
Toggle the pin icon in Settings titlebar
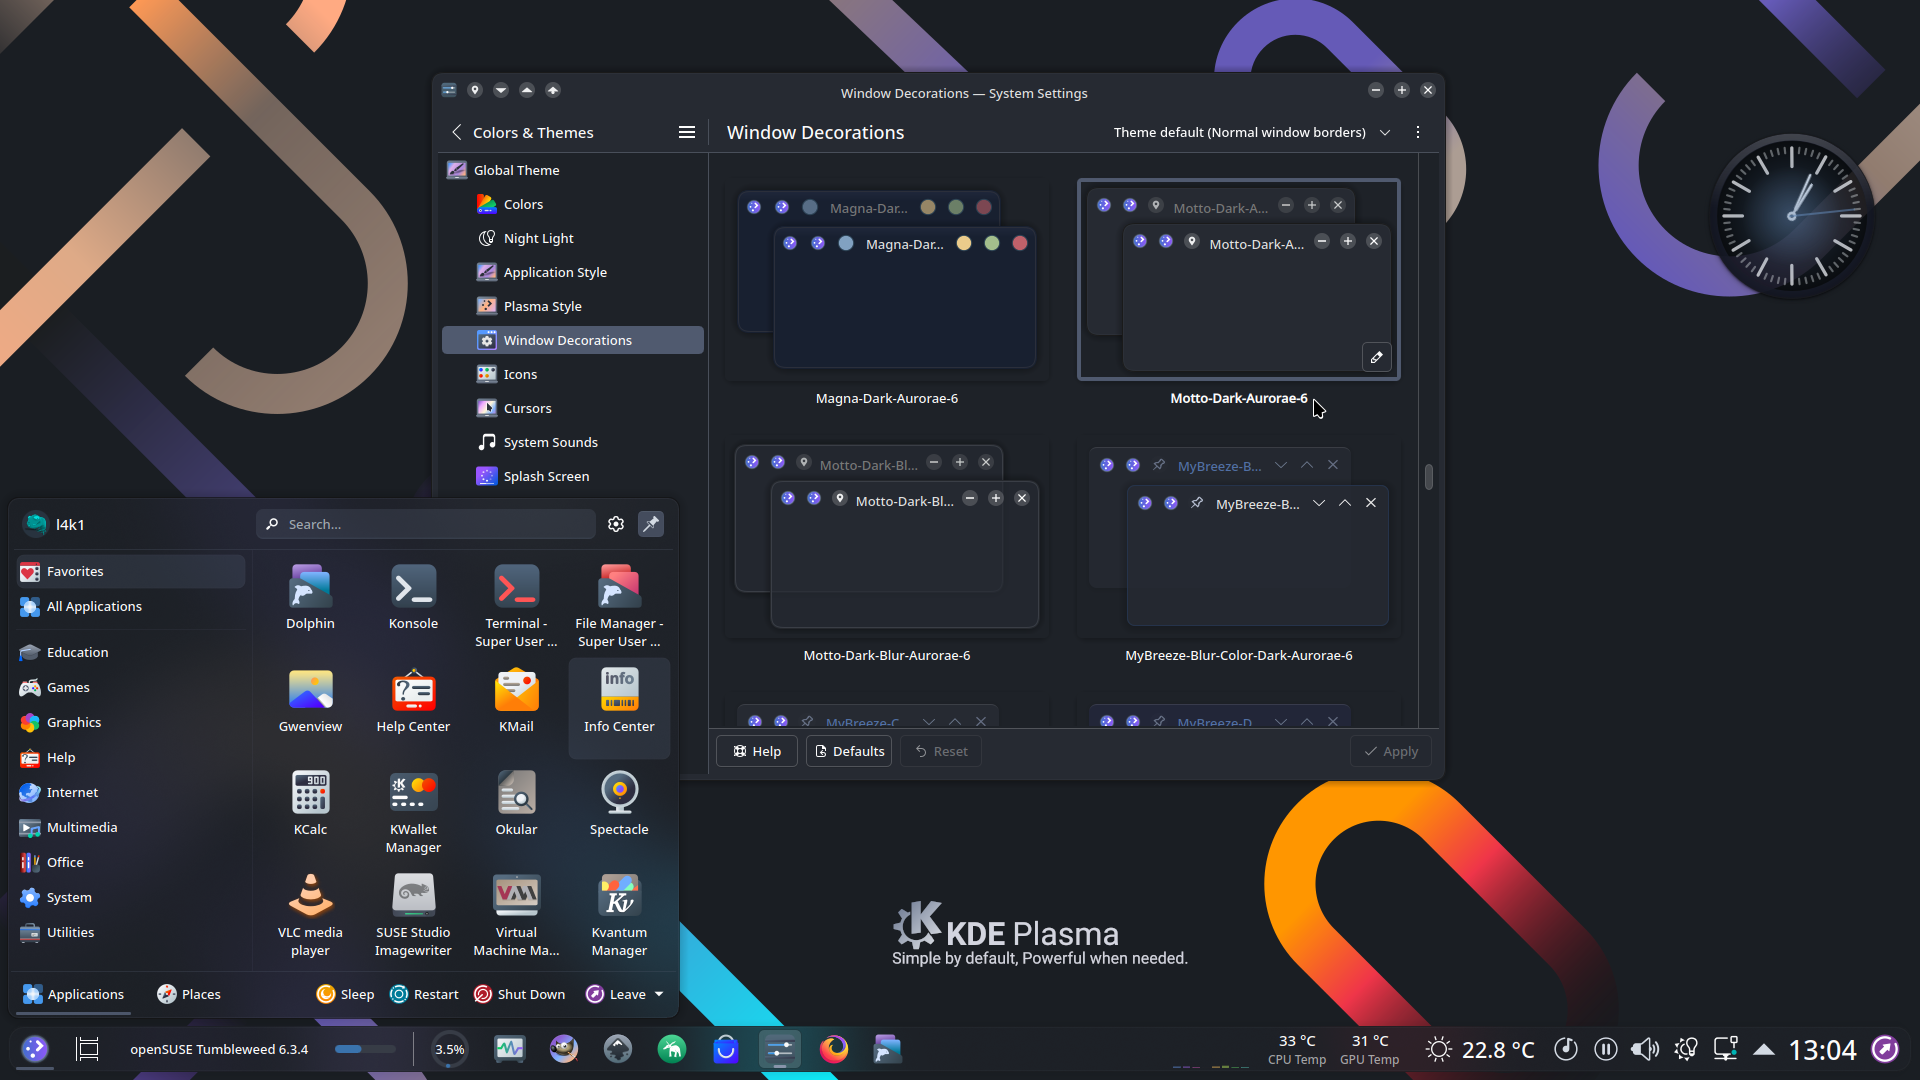(x=475, y=90)
